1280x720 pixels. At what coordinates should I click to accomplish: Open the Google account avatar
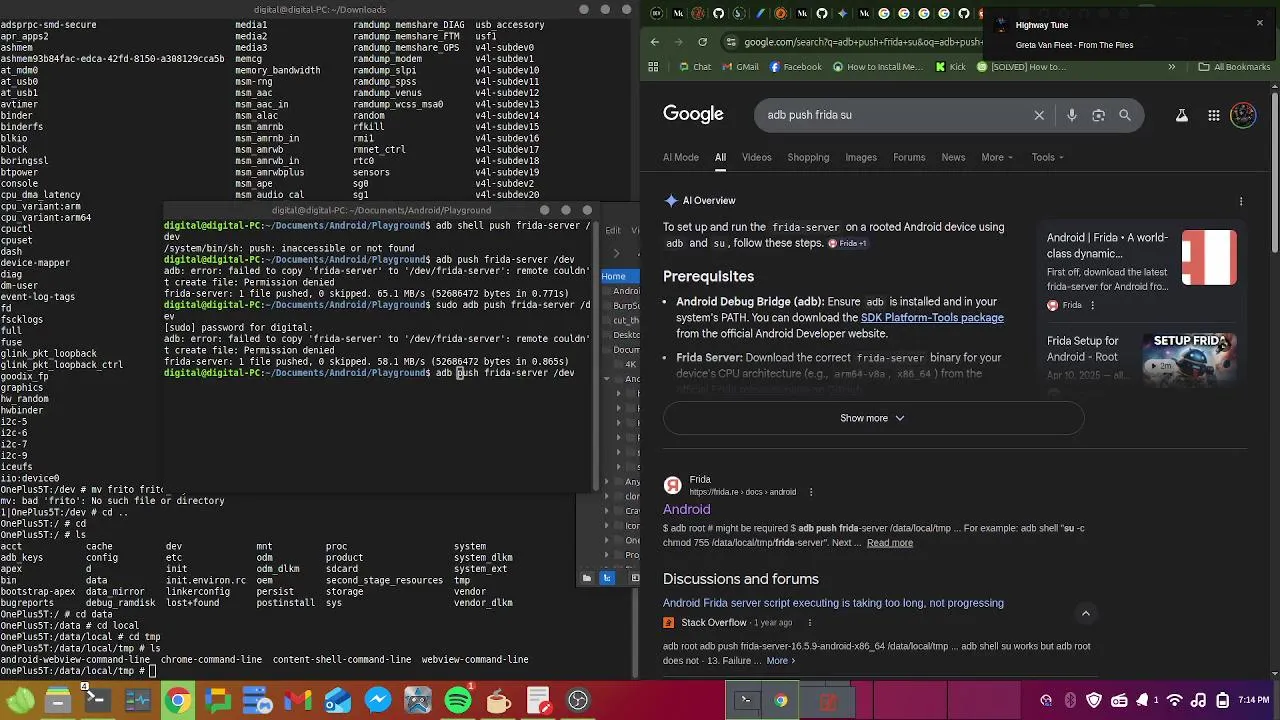point(1243,115)
